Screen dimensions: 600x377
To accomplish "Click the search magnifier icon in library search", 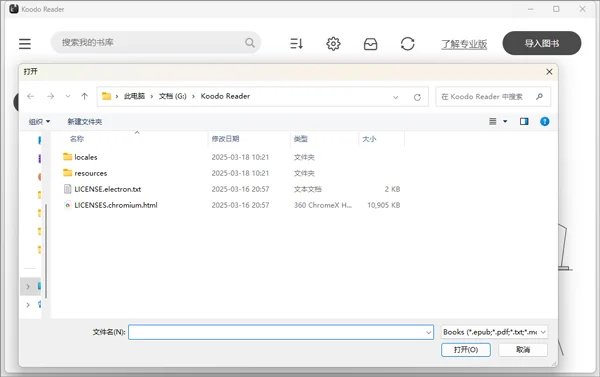I will coord(250,42).
